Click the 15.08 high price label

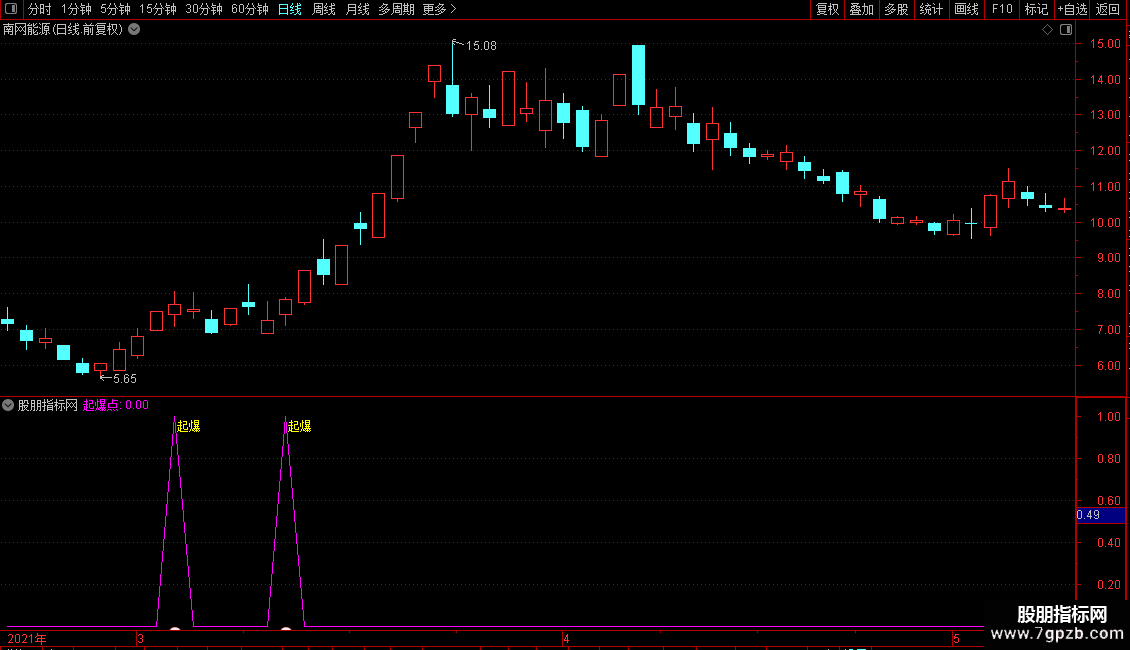481,46
